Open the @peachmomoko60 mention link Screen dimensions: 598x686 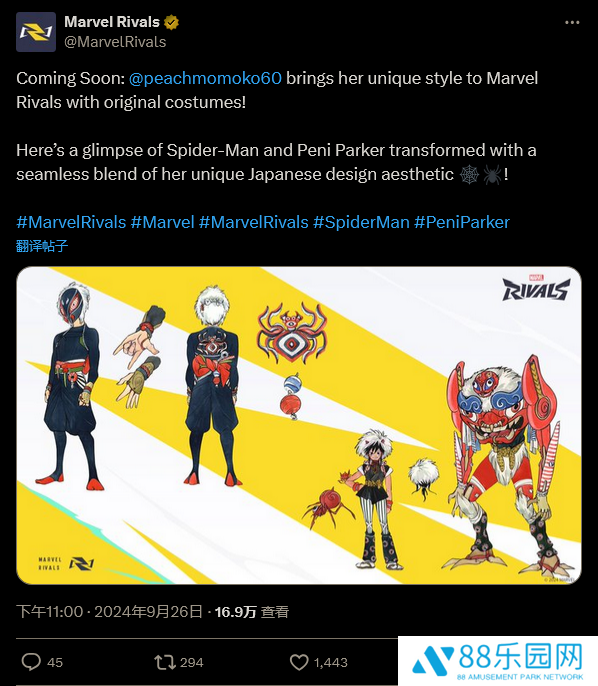pos(205,78)
